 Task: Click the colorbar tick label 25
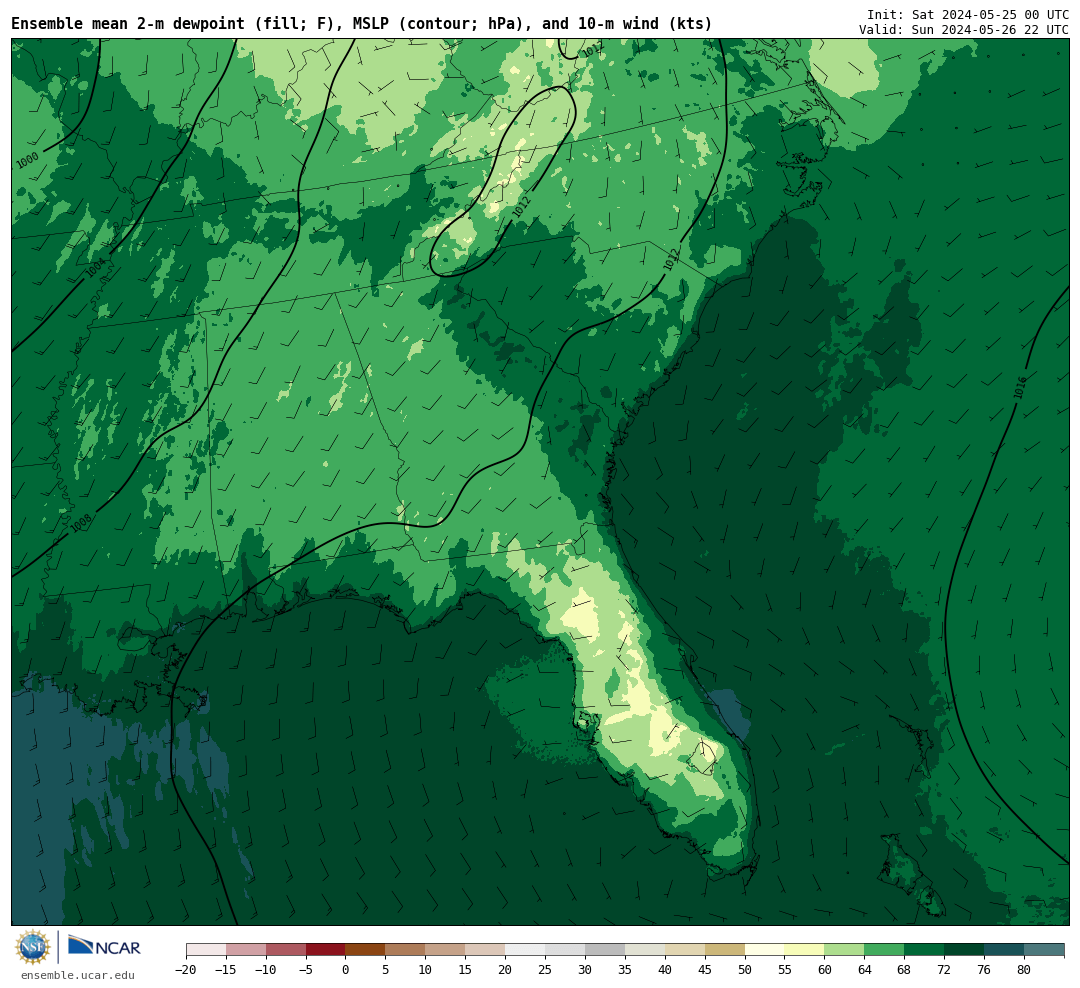point(546,970)
